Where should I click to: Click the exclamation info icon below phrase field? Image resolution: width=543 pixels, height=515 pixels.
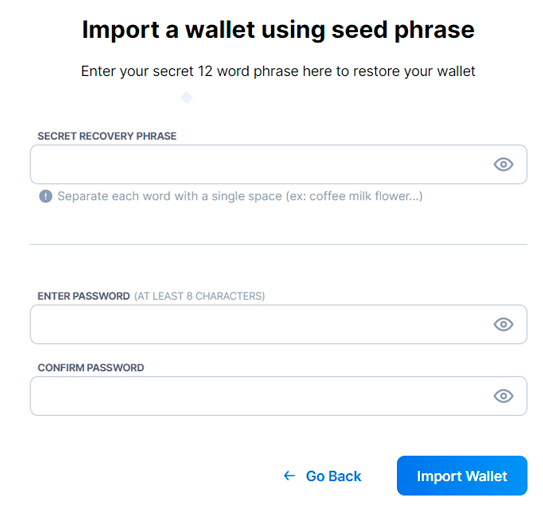point(46,196)
